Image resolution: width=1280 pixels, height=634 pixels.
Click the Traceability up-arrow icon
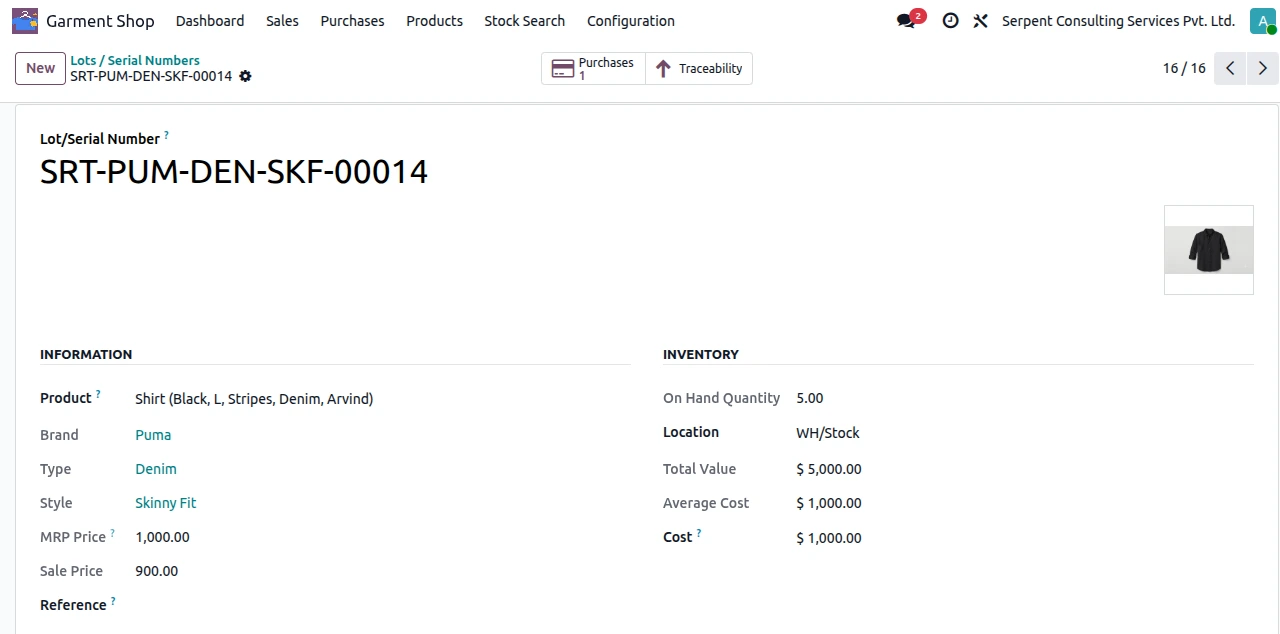pyautogui.click(x=662, y=69)
